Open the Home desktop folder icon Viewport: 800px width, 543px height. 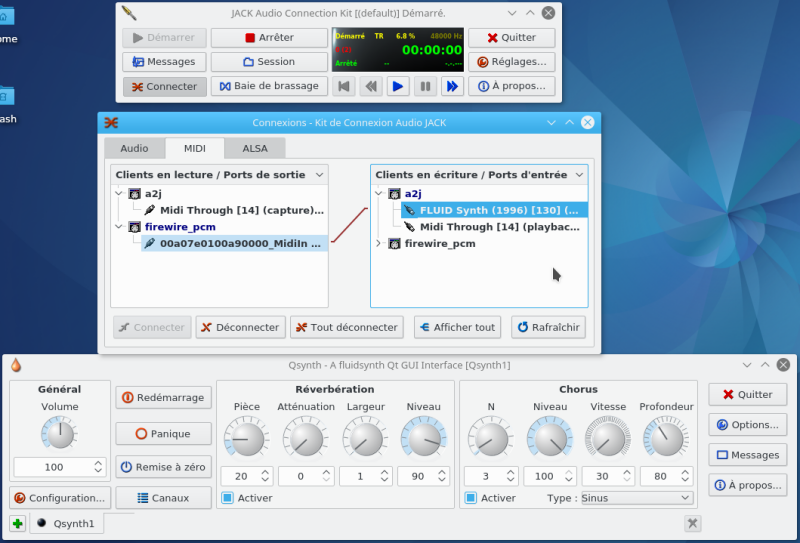click(6, 17)
